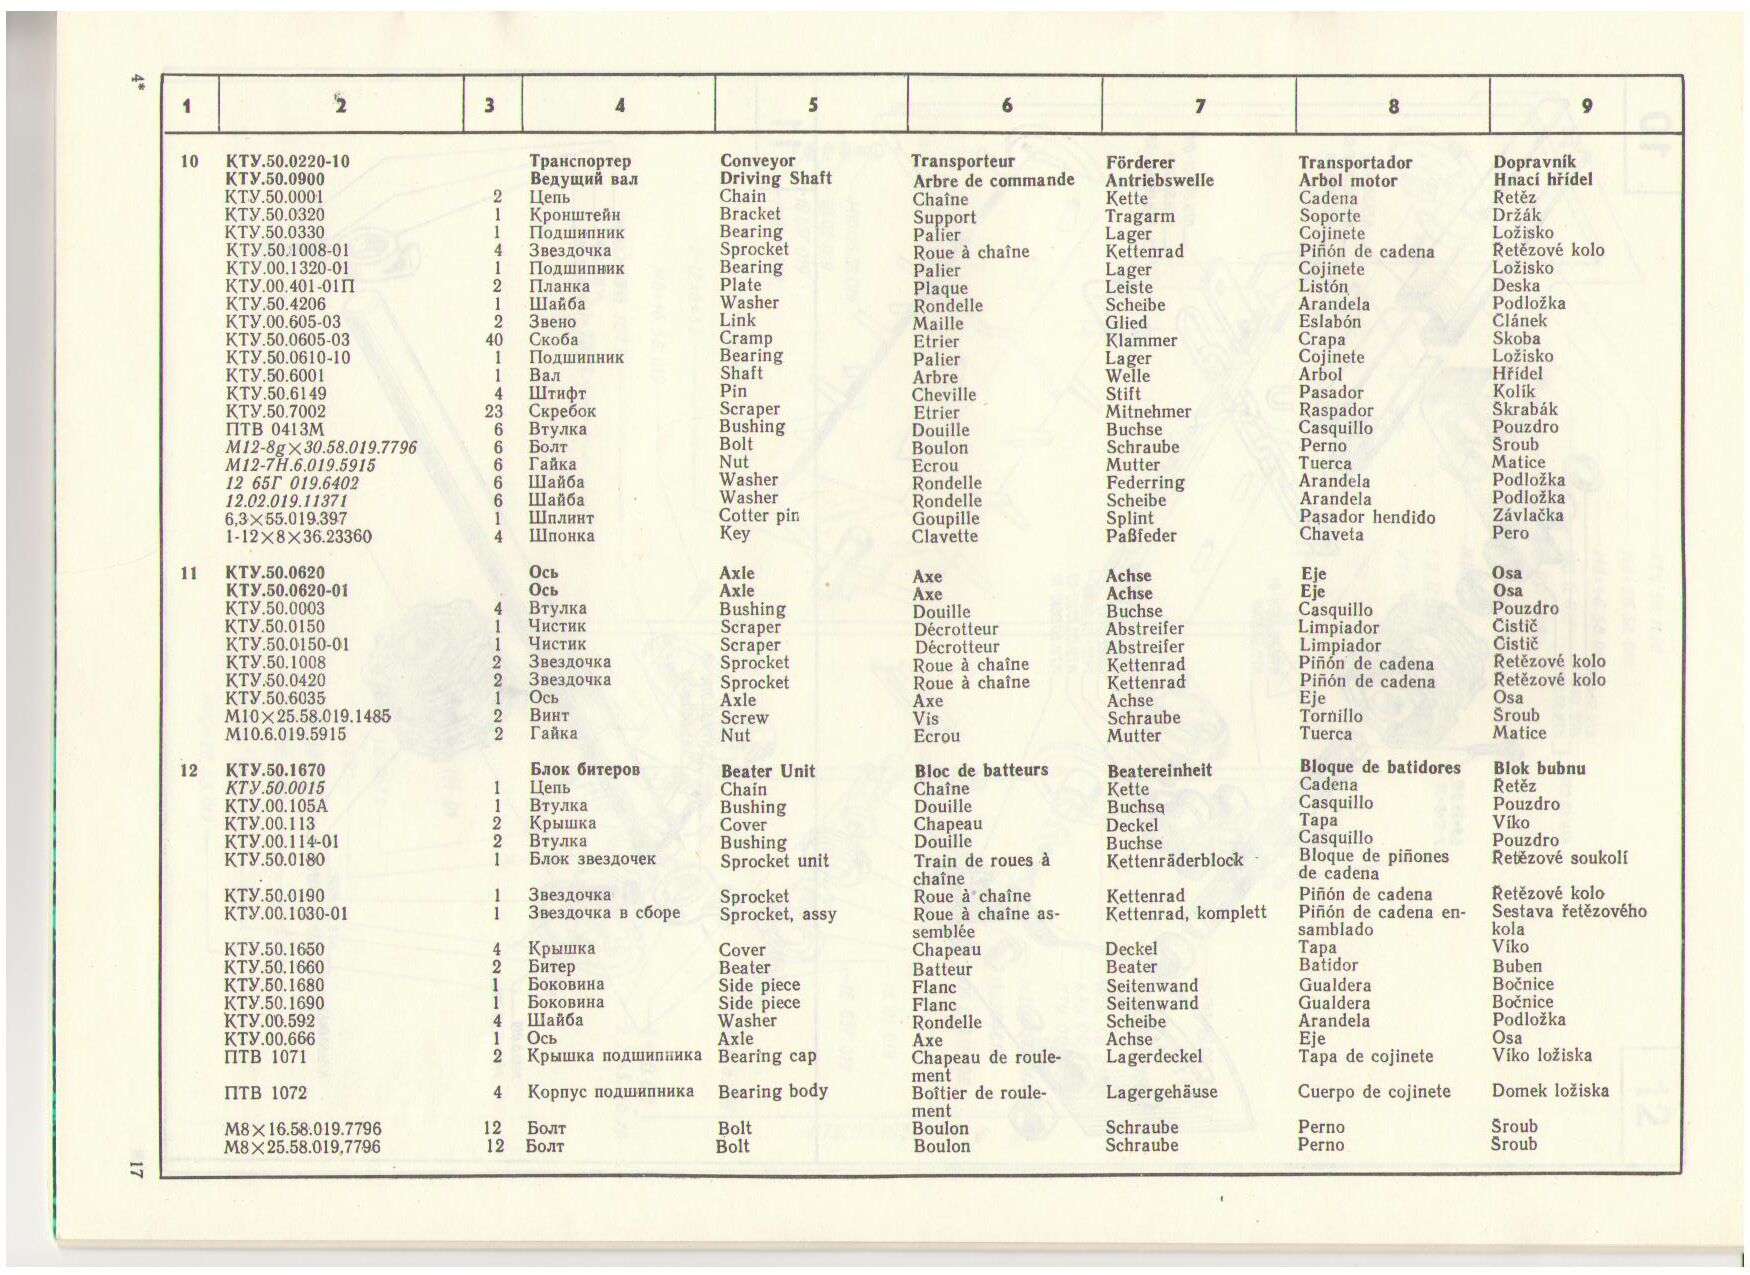Click the 'Bearing body' entry
1750x1275 pixels.
(x=772, y=1091)
